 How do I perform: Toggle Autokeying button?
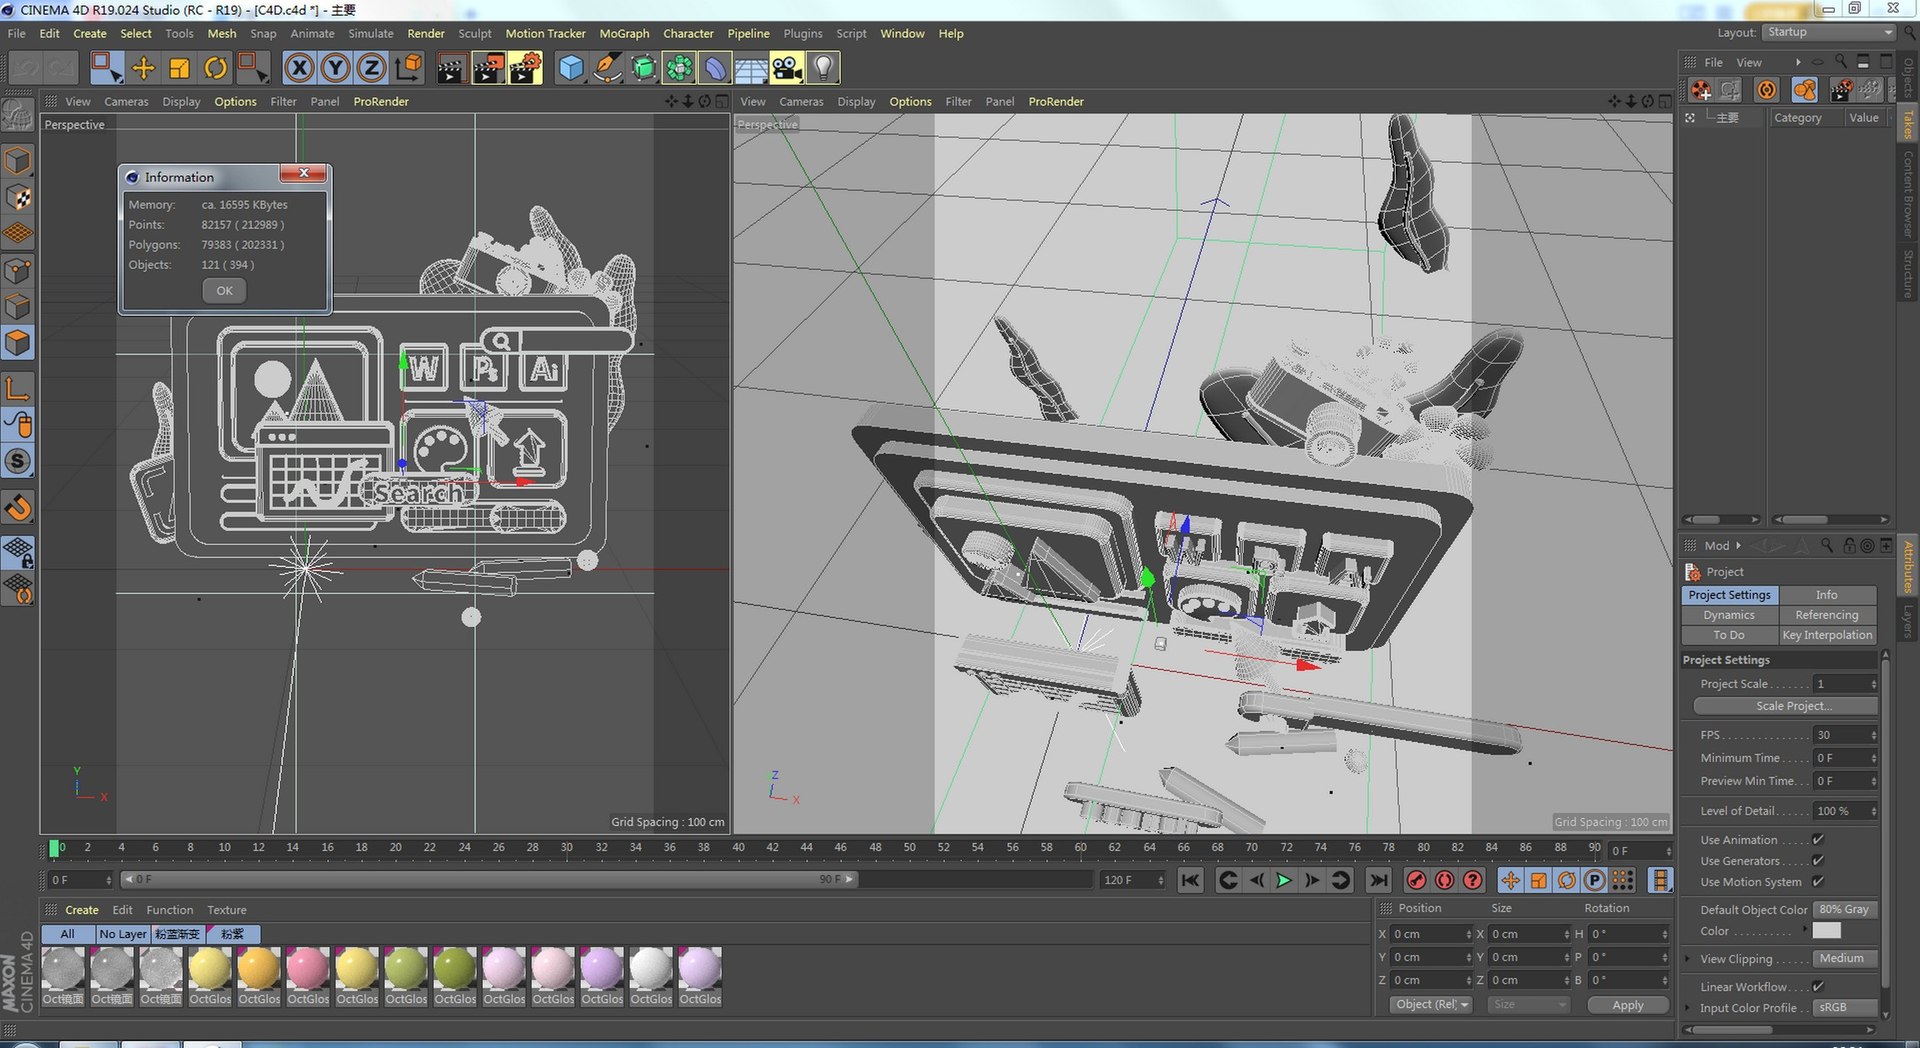pos(1444,880)
